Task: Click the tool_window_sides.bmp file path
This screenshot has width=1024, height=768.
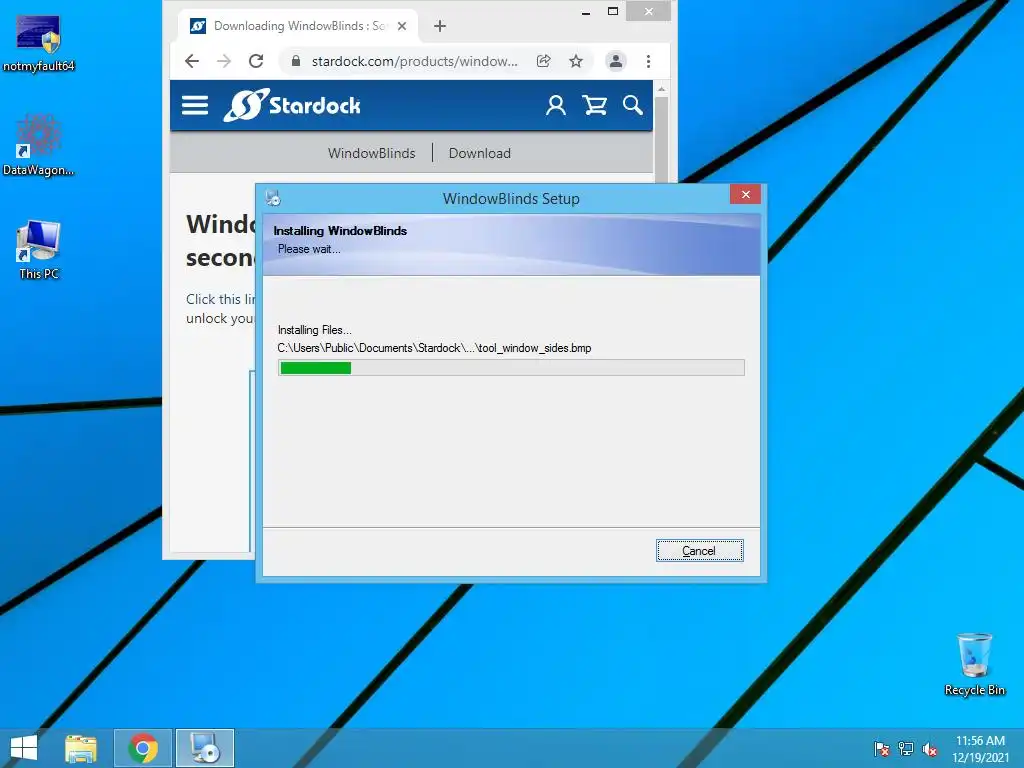Action: tap(434, 348)
